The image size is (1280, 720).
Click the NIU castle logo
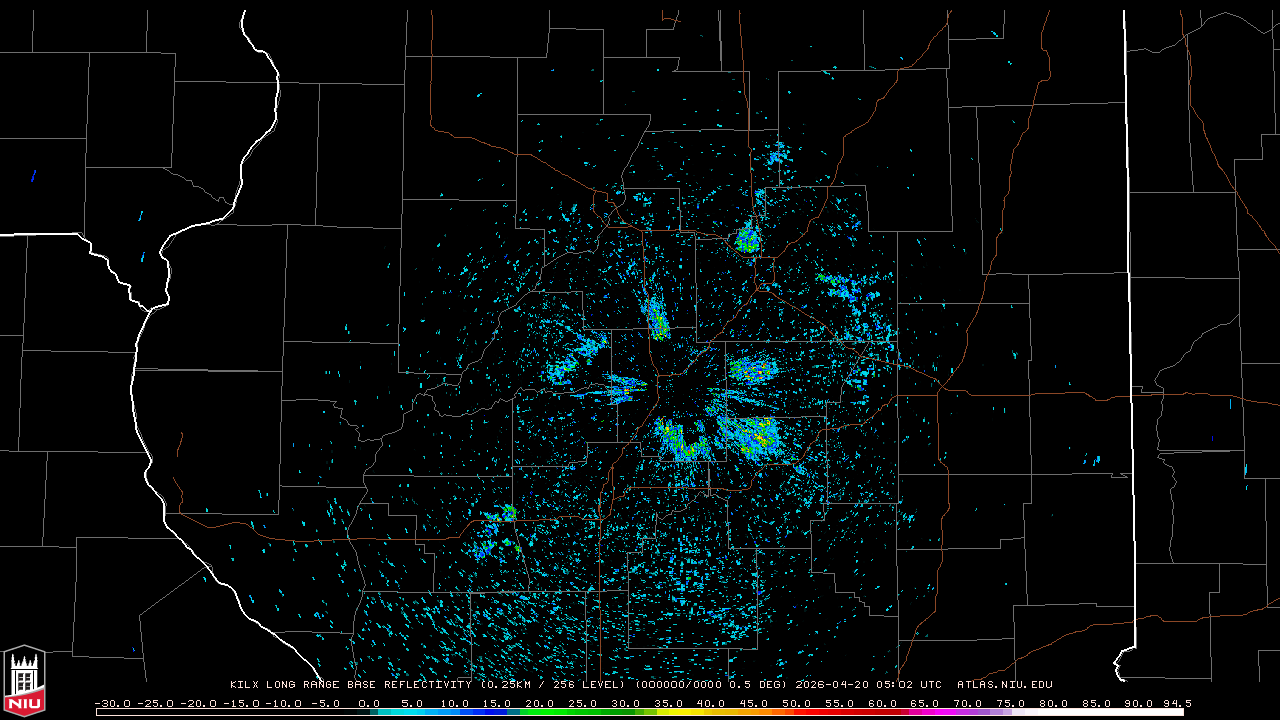tap(24, 680)
